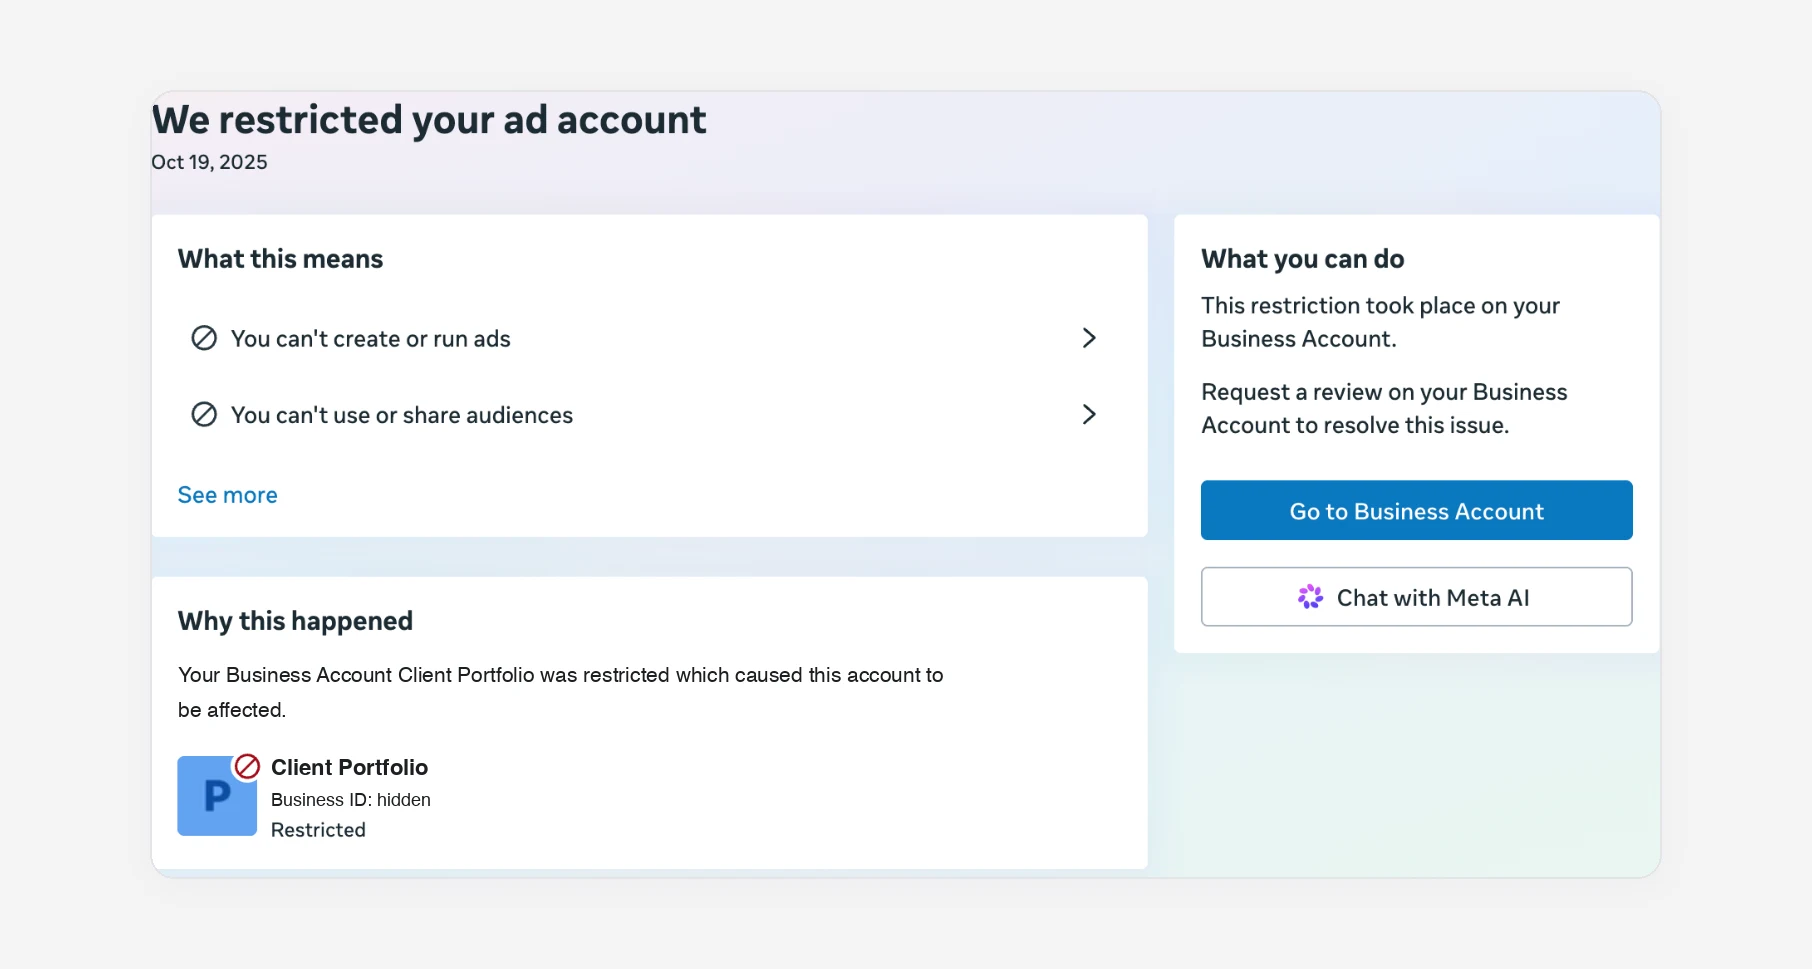Click "Business ID: hidden" text
Viewport: 1812px width, 969px height.
pyautogui.click(x=351, y=800)
